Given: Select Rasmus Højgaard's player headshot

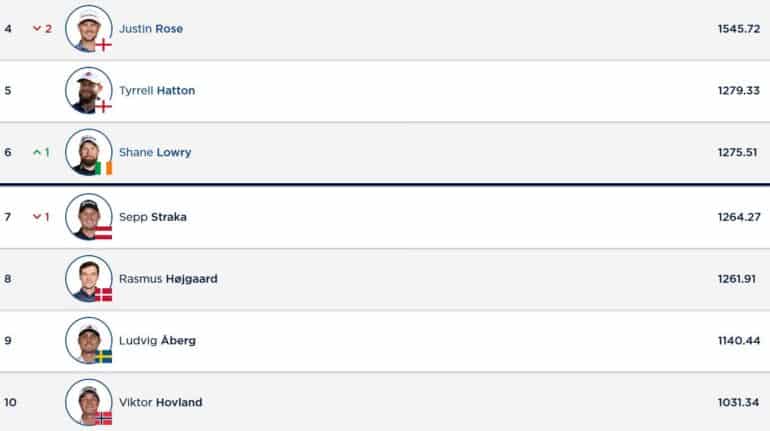Looking at the screenshot, I should (x=88, y=278).
